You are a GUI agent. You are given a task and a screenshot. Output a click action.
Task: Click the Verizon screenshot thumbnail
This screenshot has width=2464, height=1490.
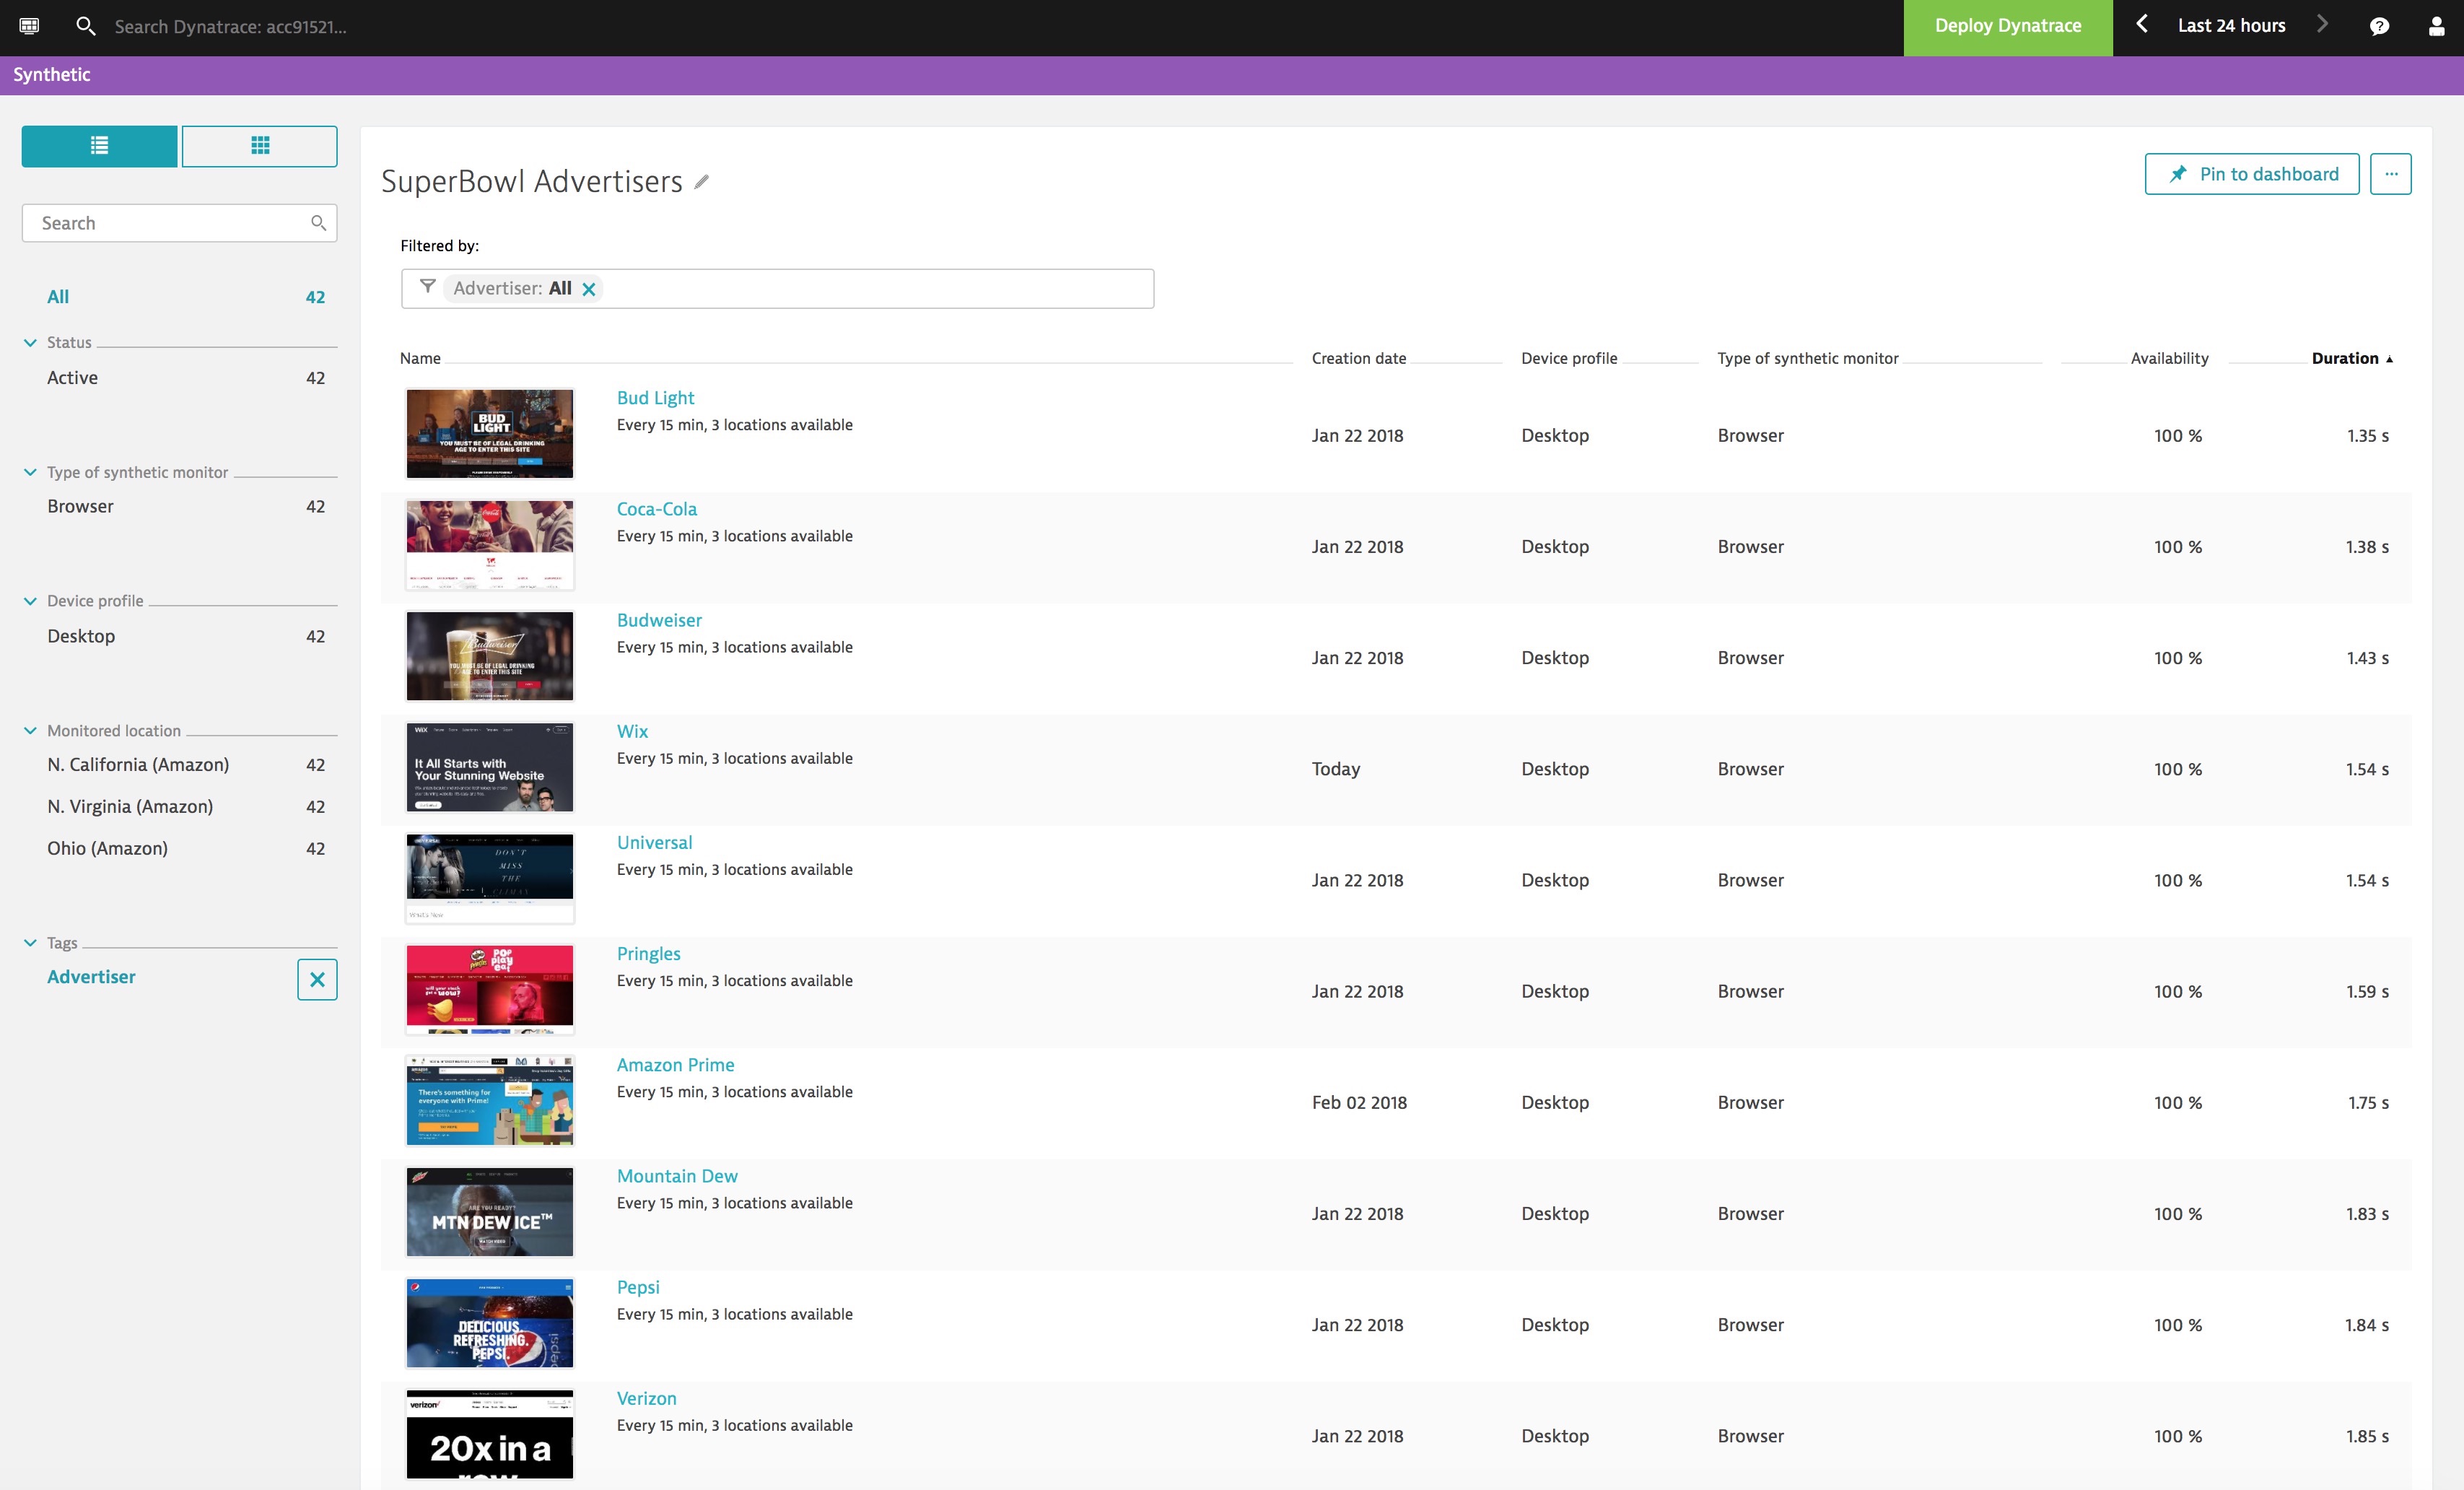point(490,1434)
